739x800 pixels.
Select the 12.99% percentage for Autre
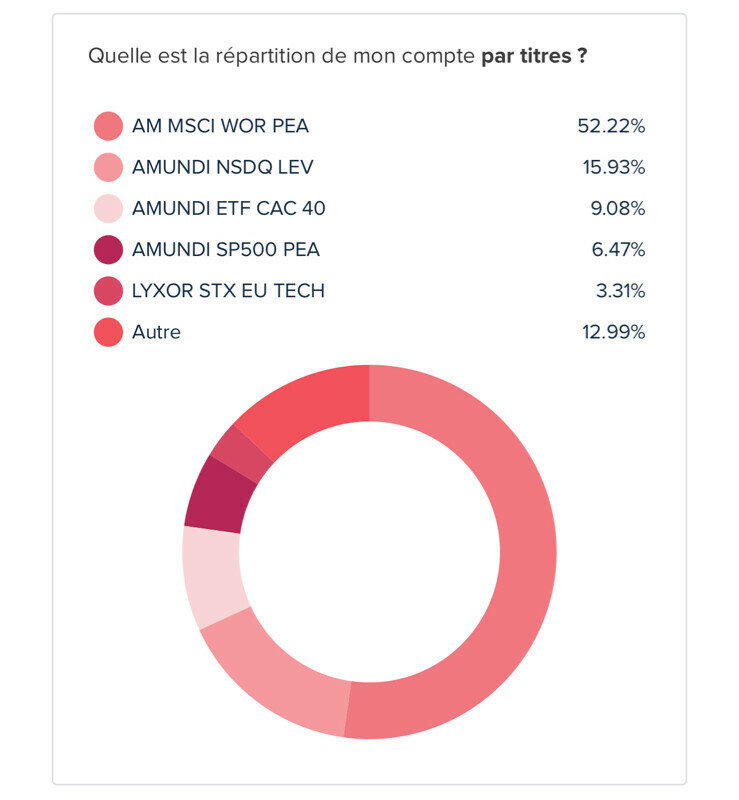coord(613,332)
